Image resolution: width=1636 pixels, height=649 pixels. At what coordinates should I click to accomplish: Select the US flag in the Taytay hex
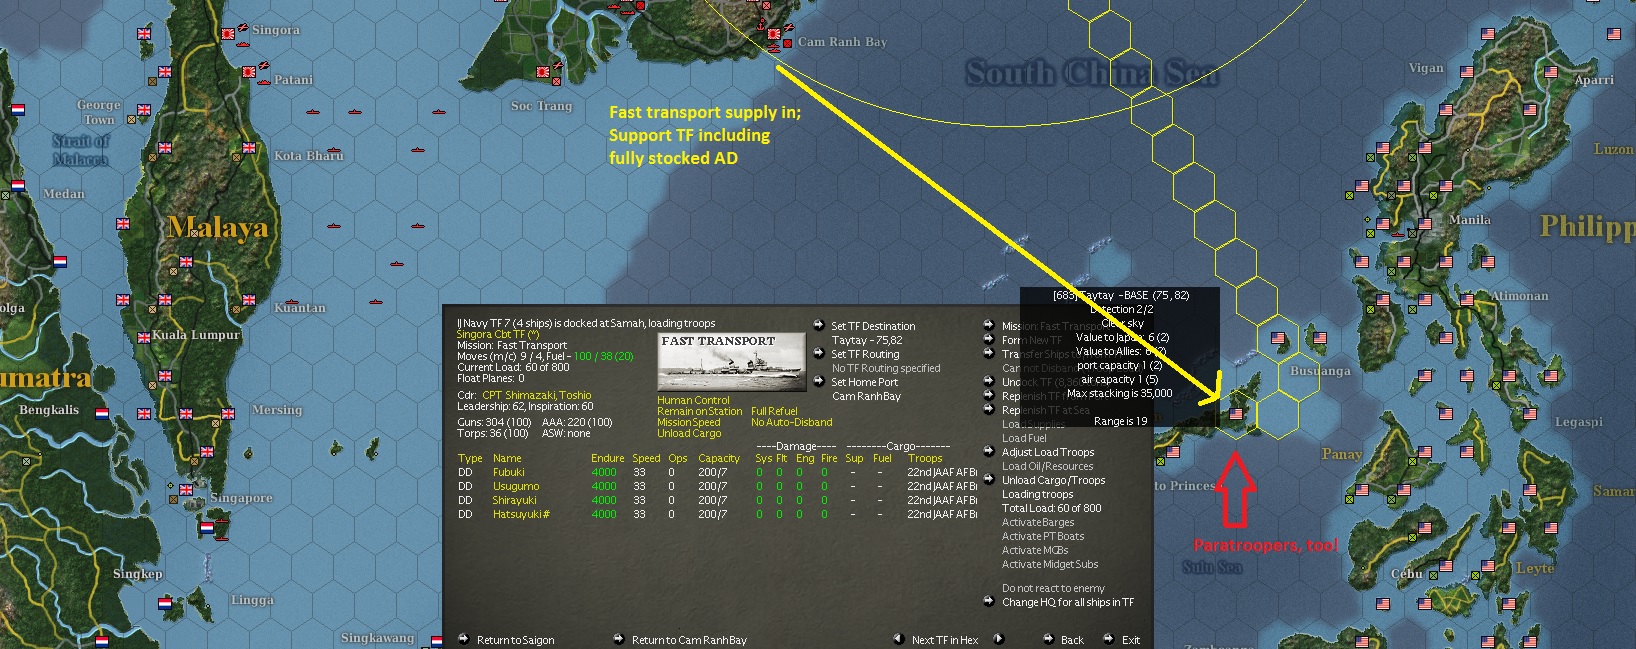[x=1237, y=413]
